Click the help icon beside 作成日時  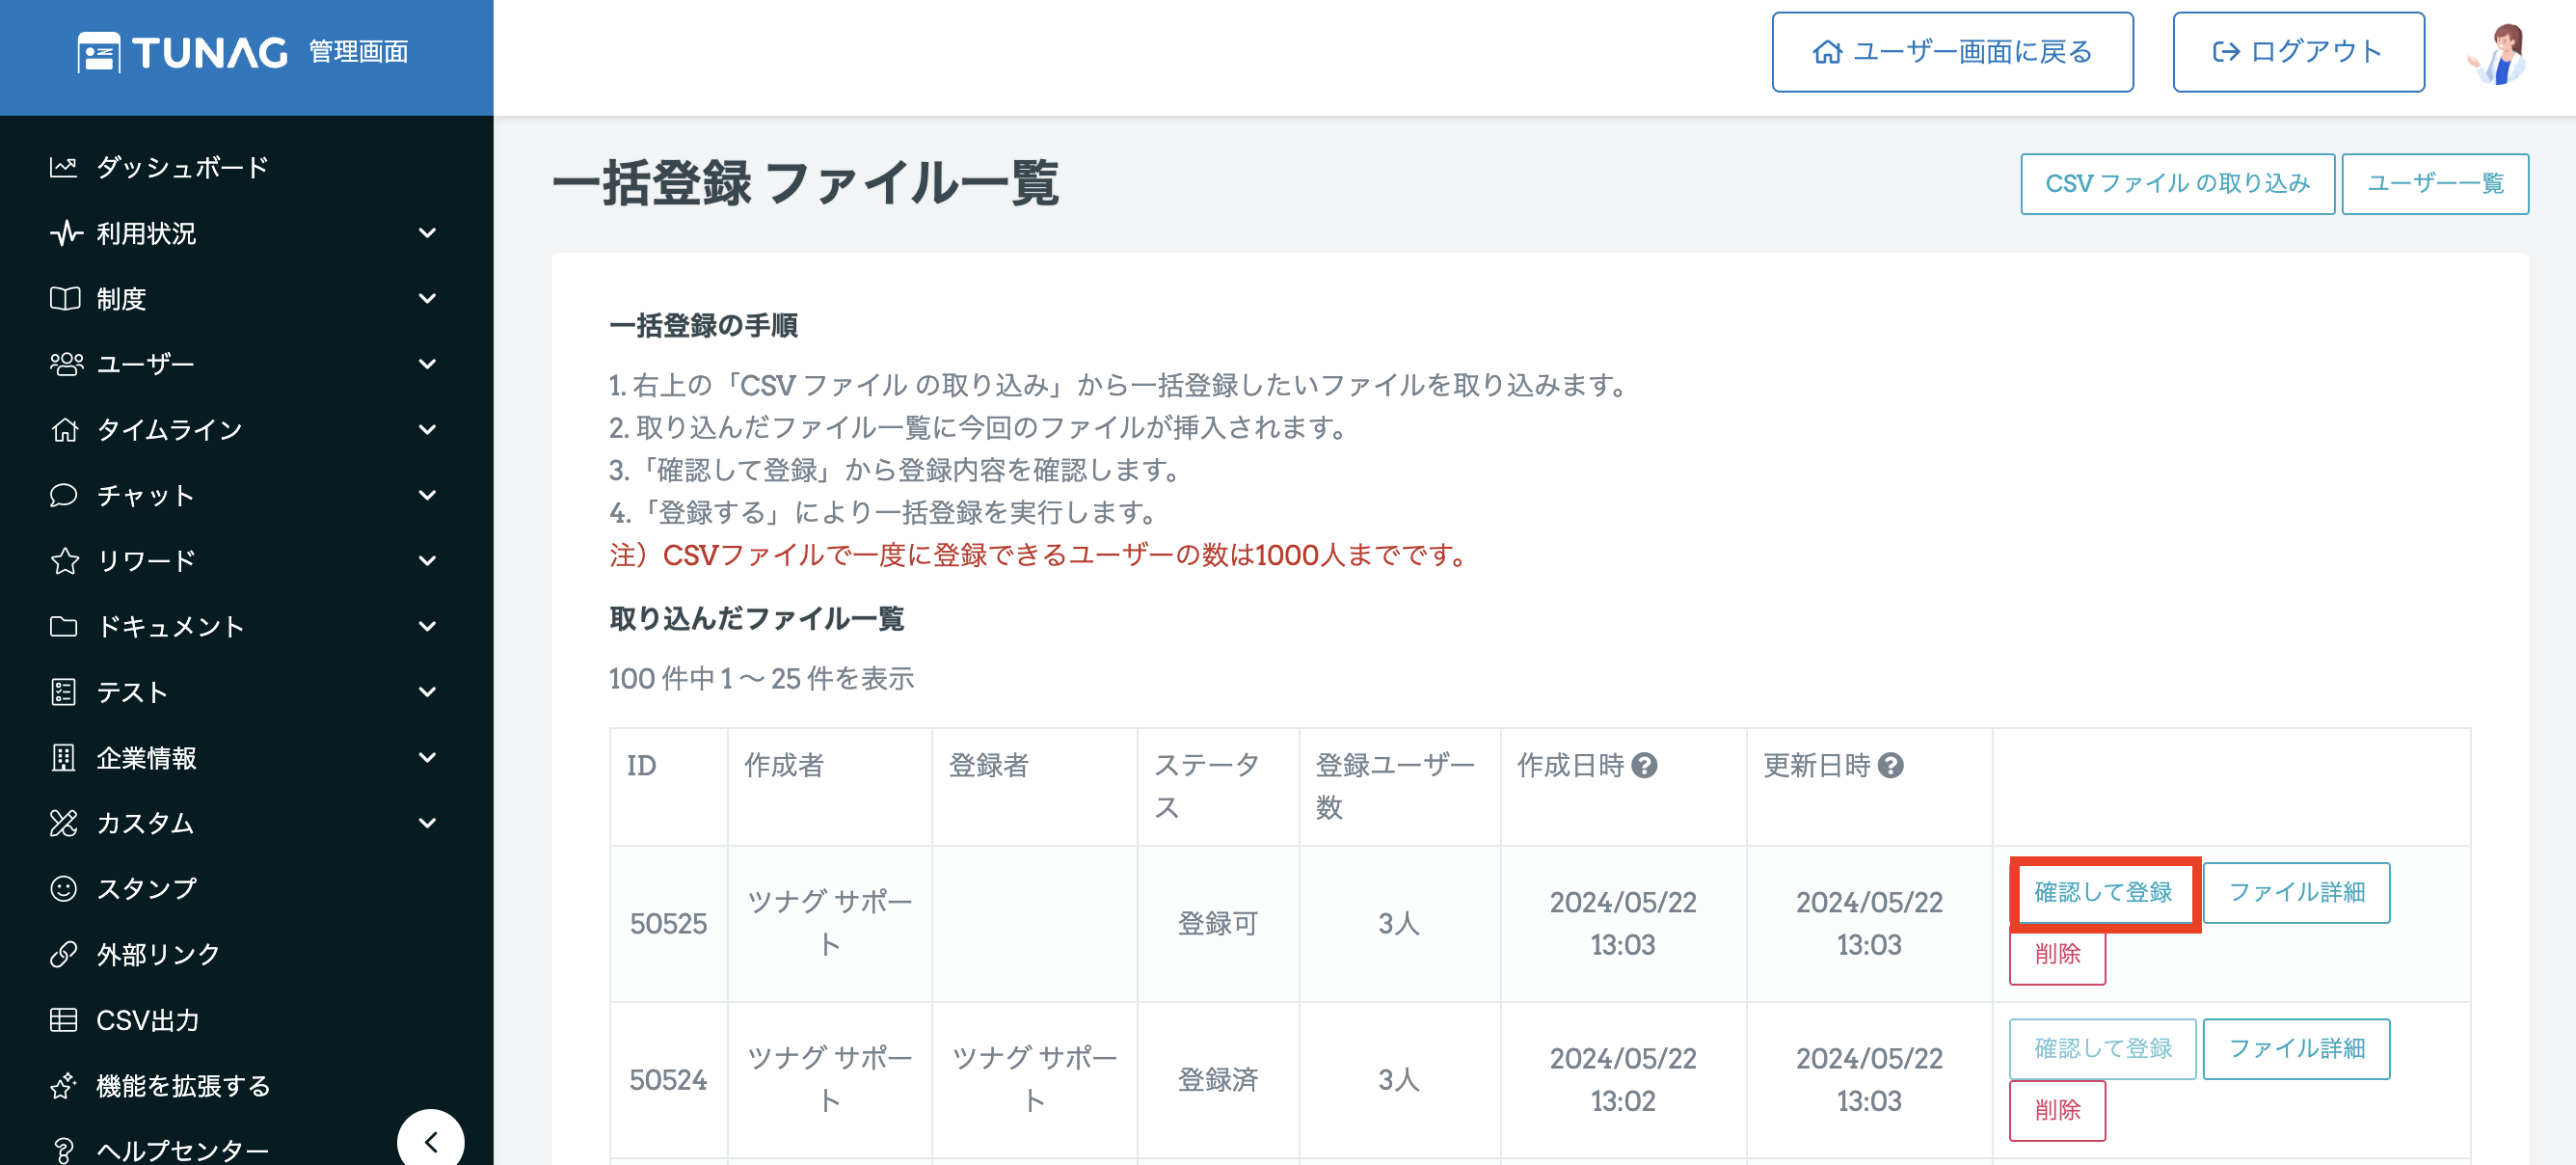(x=1644, y=765)
